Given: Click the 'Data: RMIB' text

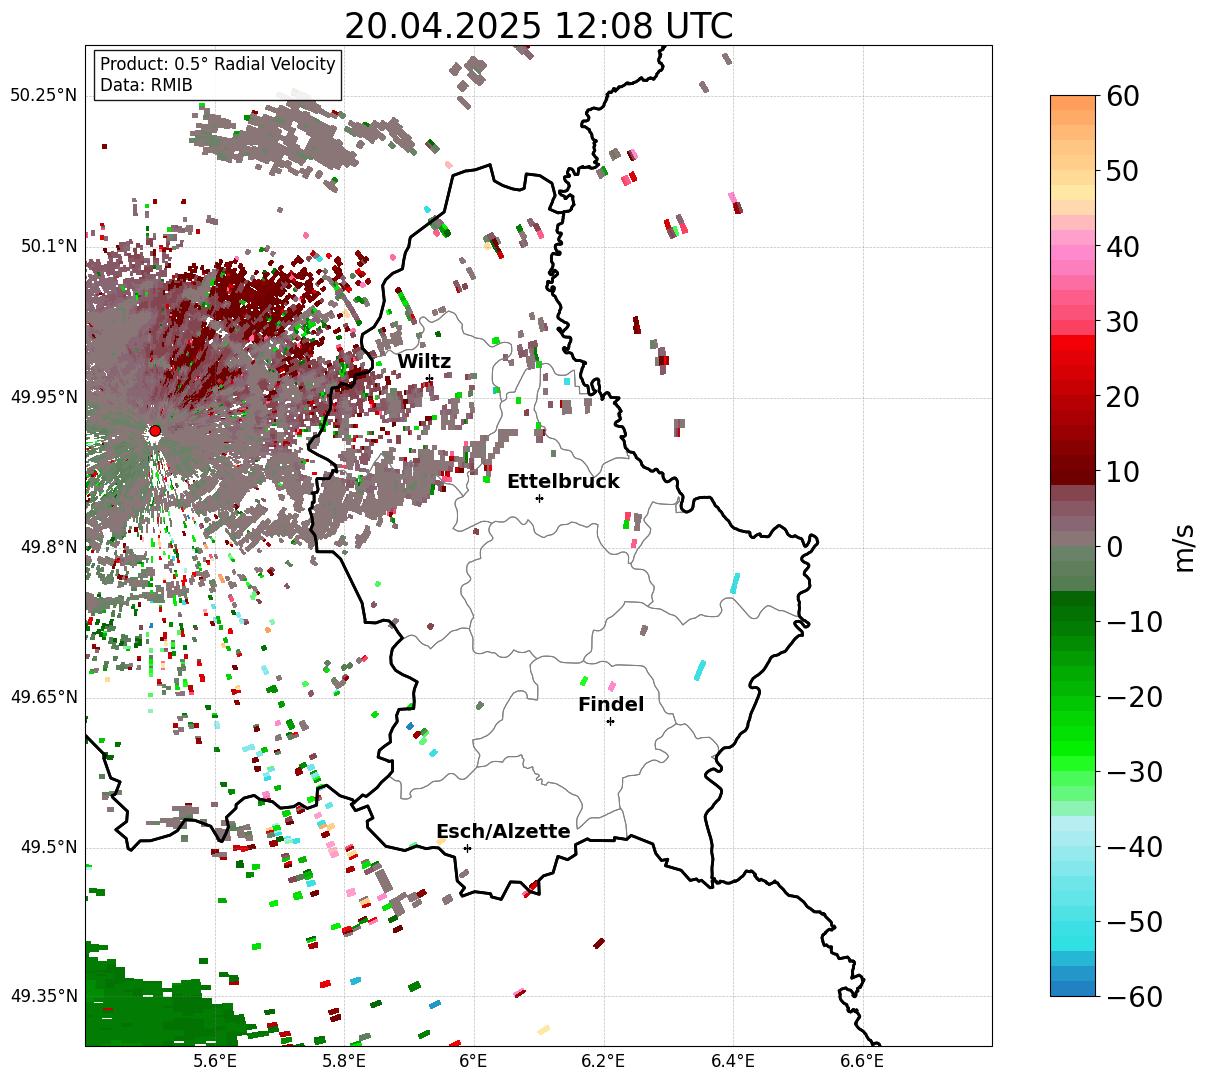Looking at the screenshot, I should point(146,85).
